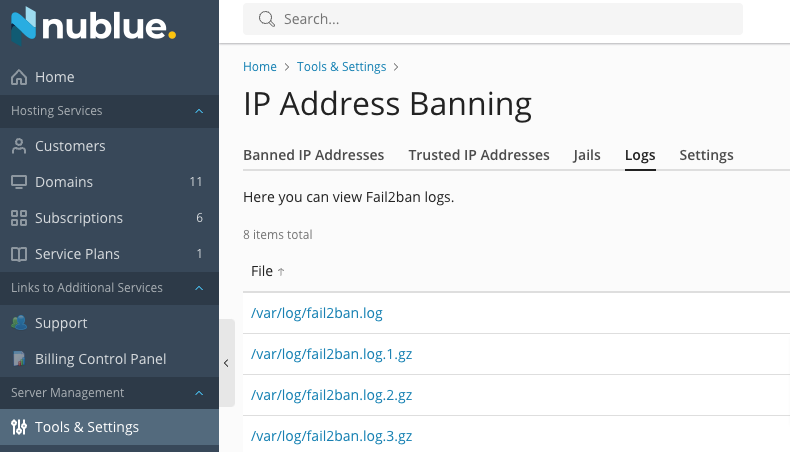Click the Billing Control Panel icon

click(x=19, y=359)
